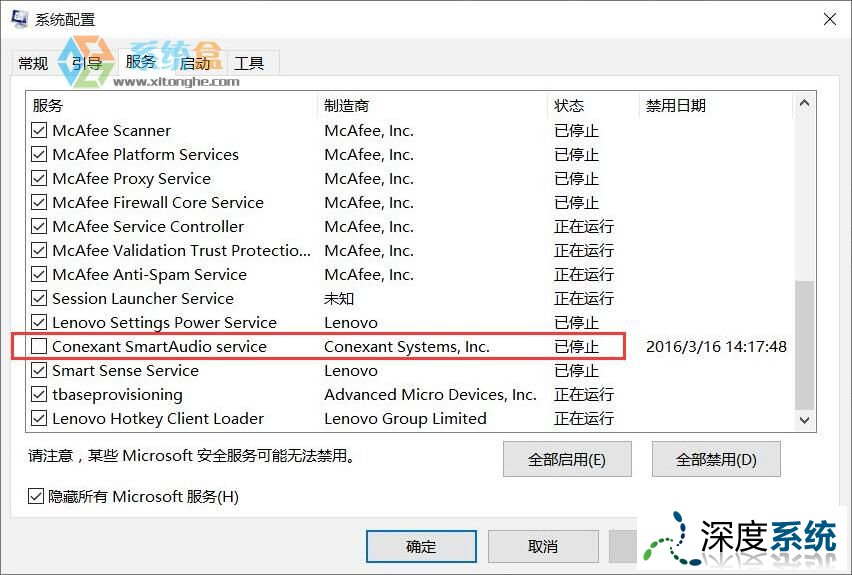Uncheck McAfee Firewall Core Service
852x575 pixels.
39,202
